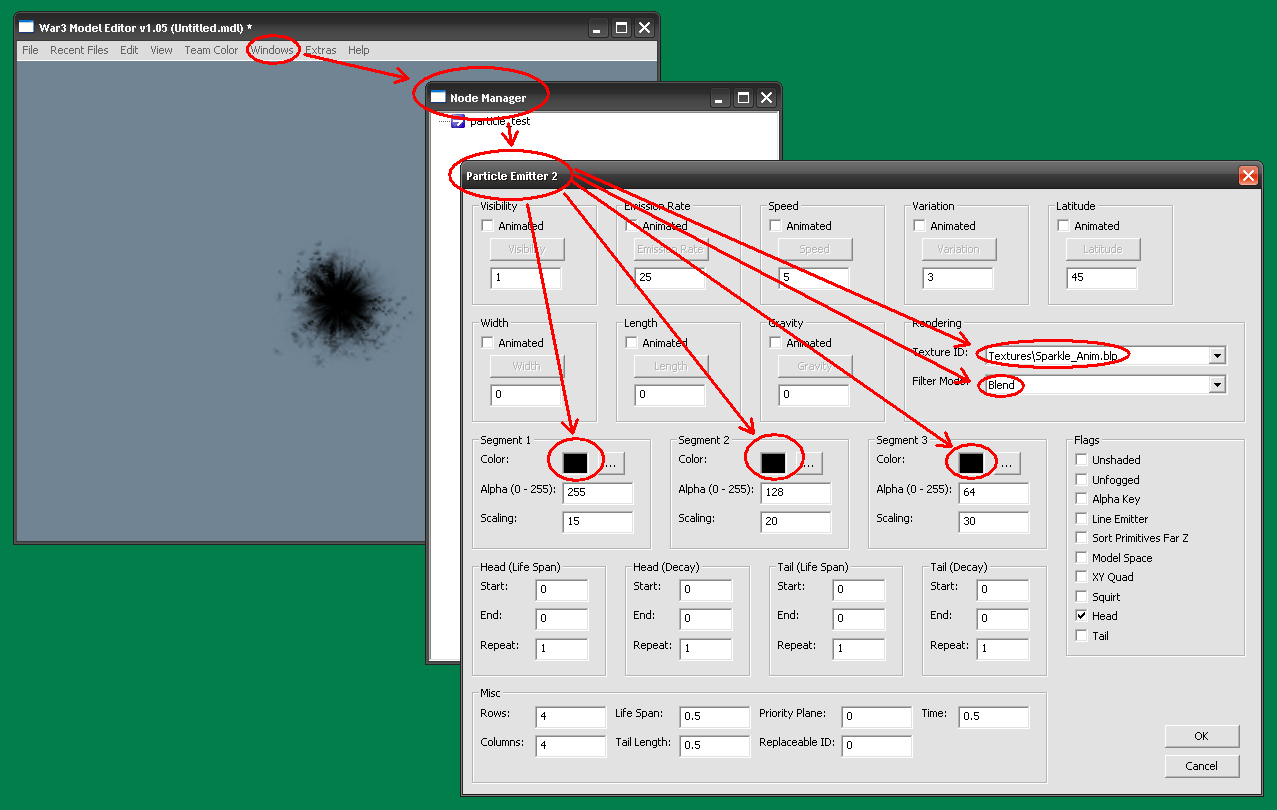Click the Columns field in Misc
The height and width of the screenshot is (810, 1277).
point(571,746)
